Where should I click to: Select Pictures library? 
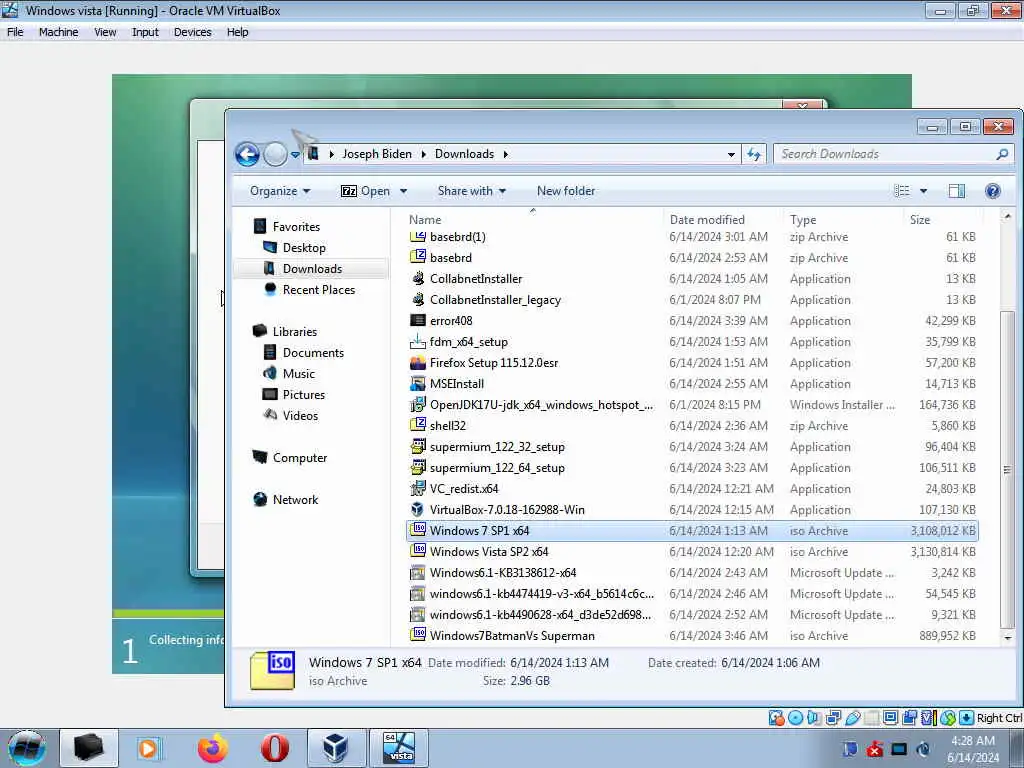pyautogui.click(x=304, y=394)
